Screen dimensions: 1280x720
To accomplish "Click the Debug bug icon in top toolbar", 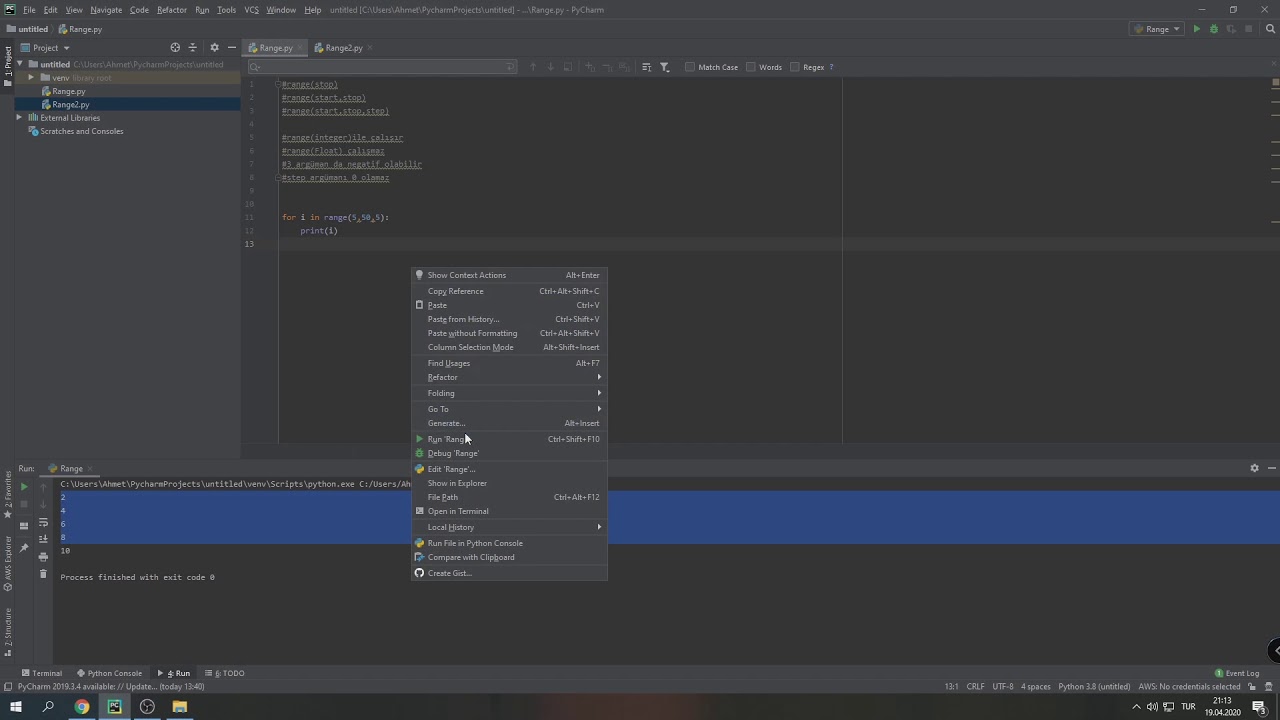I will (x=1214, y=29).
